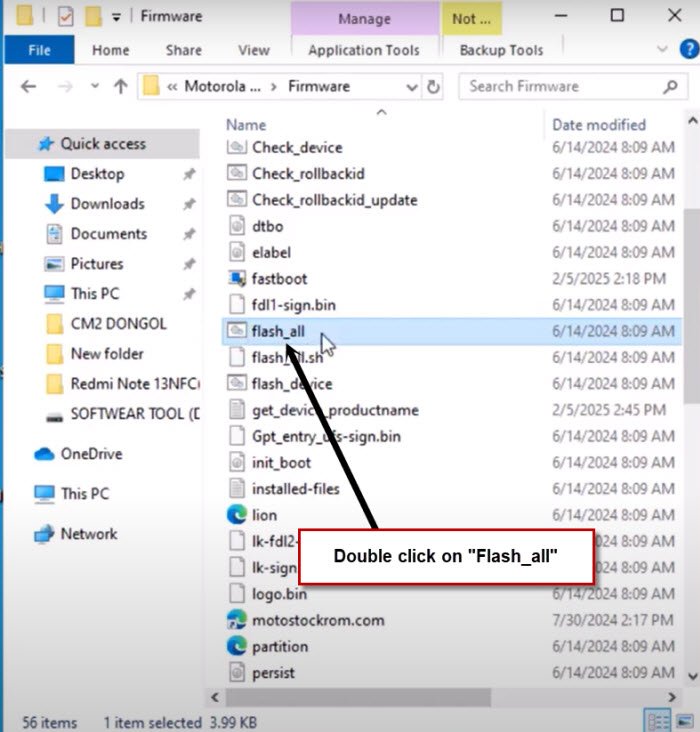Select the lion Edge file icon
Viewport: 700px width, 732px height.
237,514
